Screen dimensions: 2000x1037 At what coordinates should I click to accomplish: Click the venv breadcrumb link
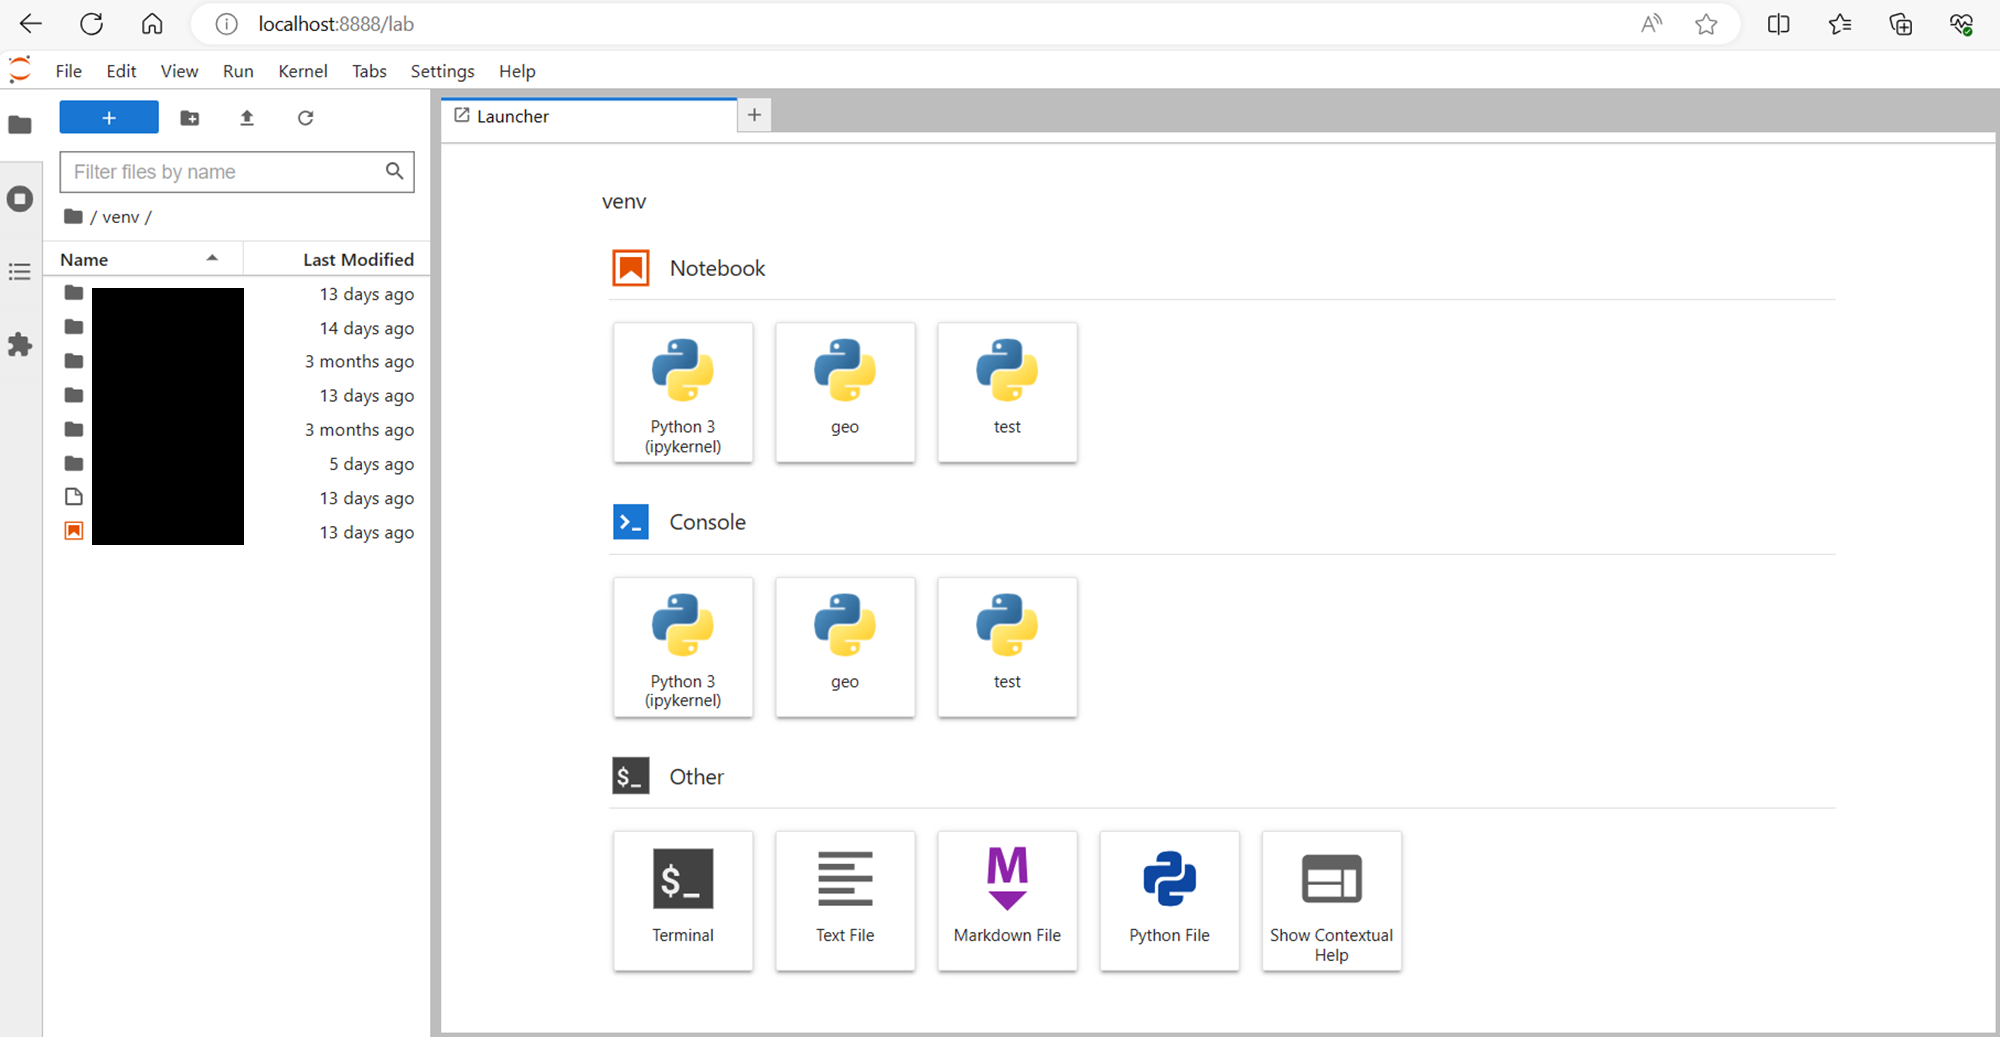point(120,217)
